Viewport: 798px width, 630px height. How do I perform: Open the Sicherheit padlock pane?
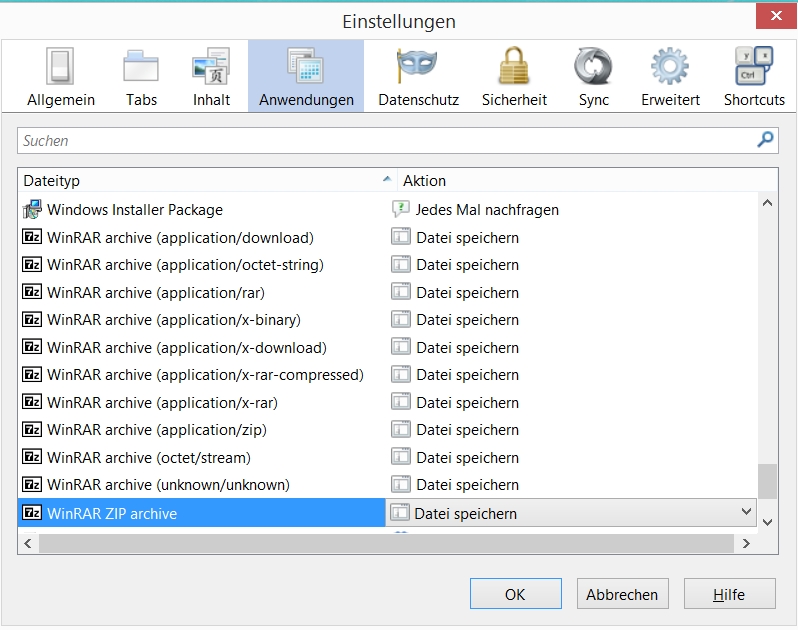point(514,76)
